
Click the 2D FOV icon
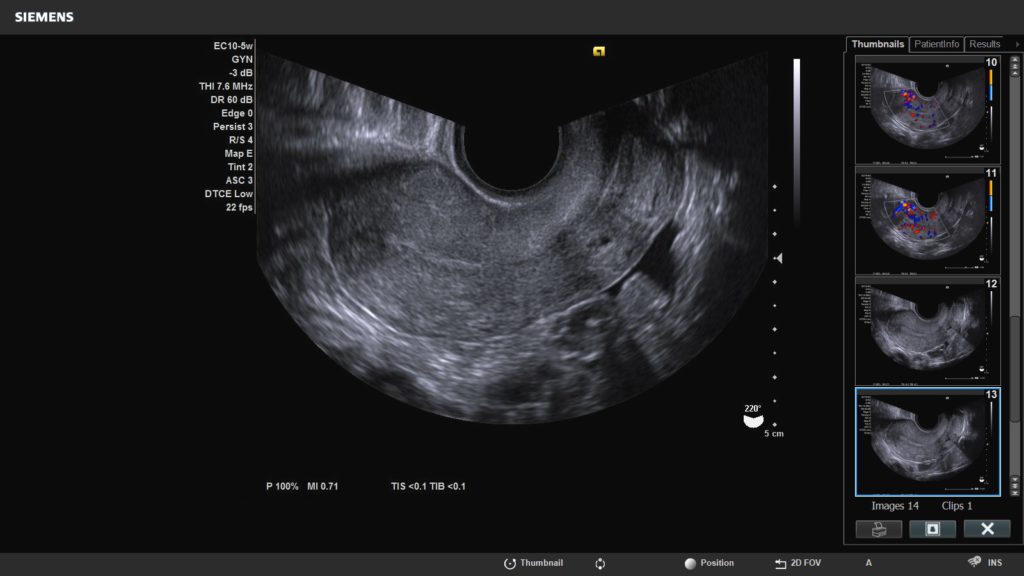[780, 563]
